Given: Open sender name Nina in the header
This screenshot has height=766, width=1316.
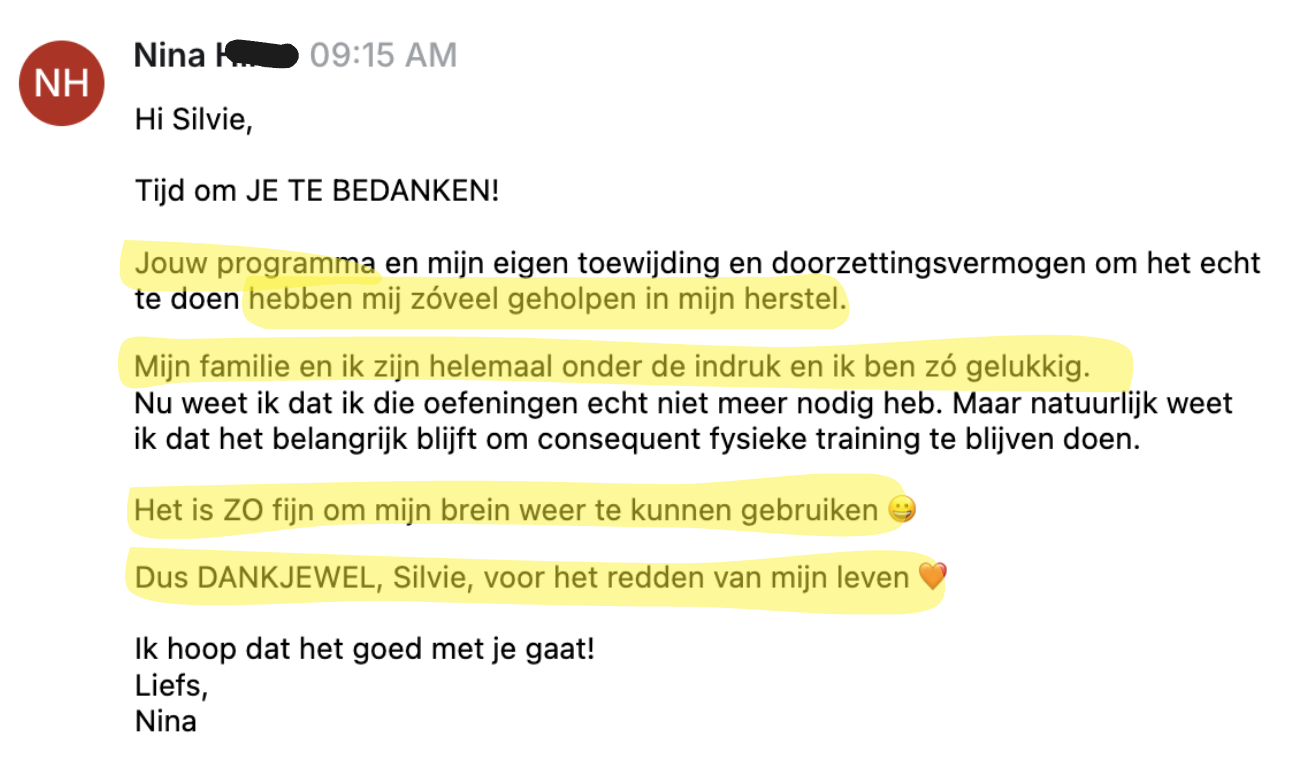Looking at the screenshot, I should coord(169,55).
